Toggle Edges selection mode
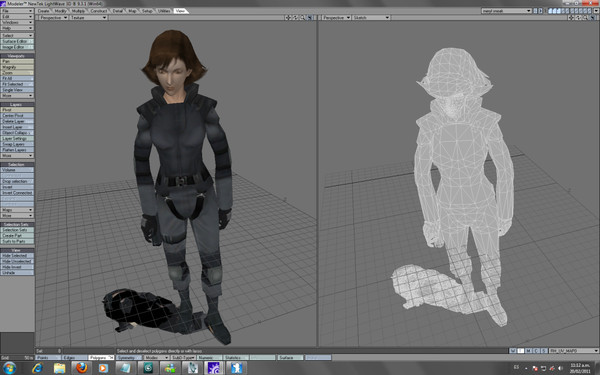The height and width of the screenshot is (375, 600). [74, 358]
